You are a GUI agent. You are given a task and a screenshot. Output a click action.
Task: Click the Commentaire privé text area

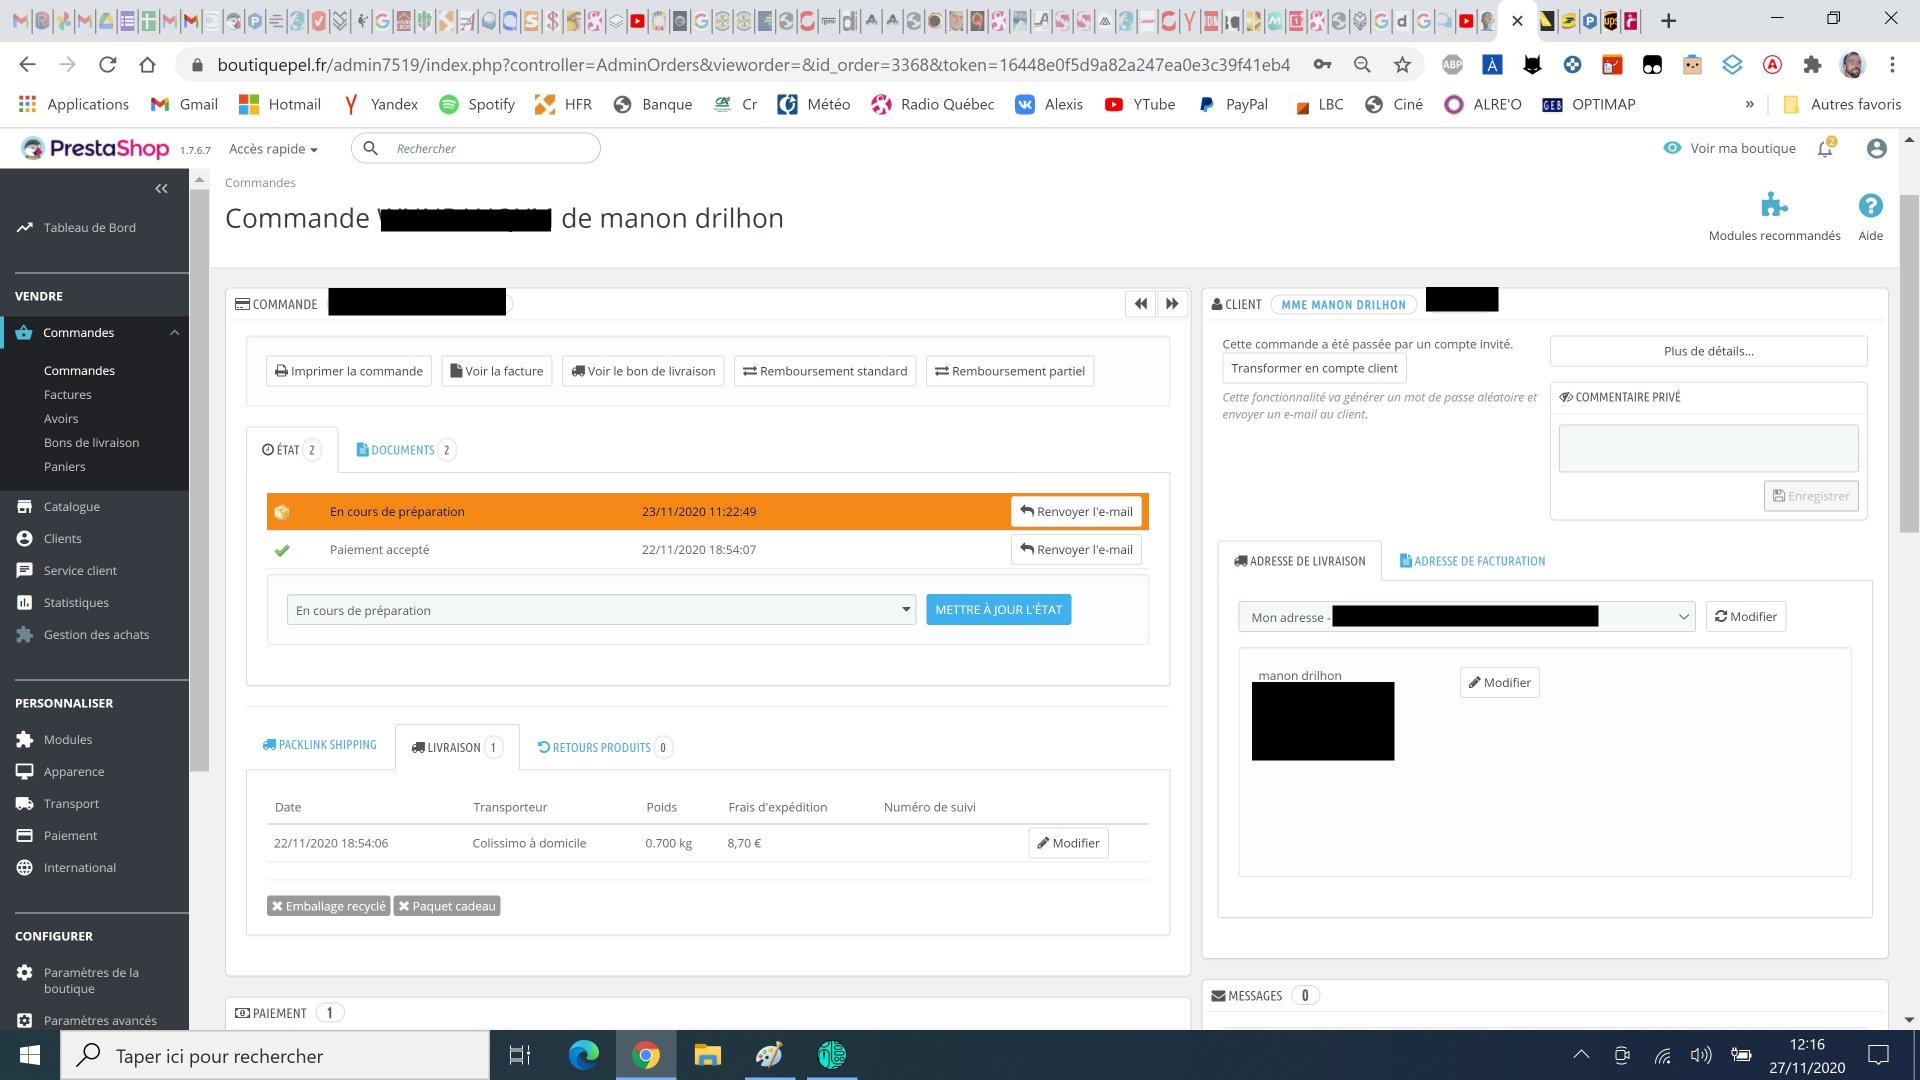(1708, 448)
